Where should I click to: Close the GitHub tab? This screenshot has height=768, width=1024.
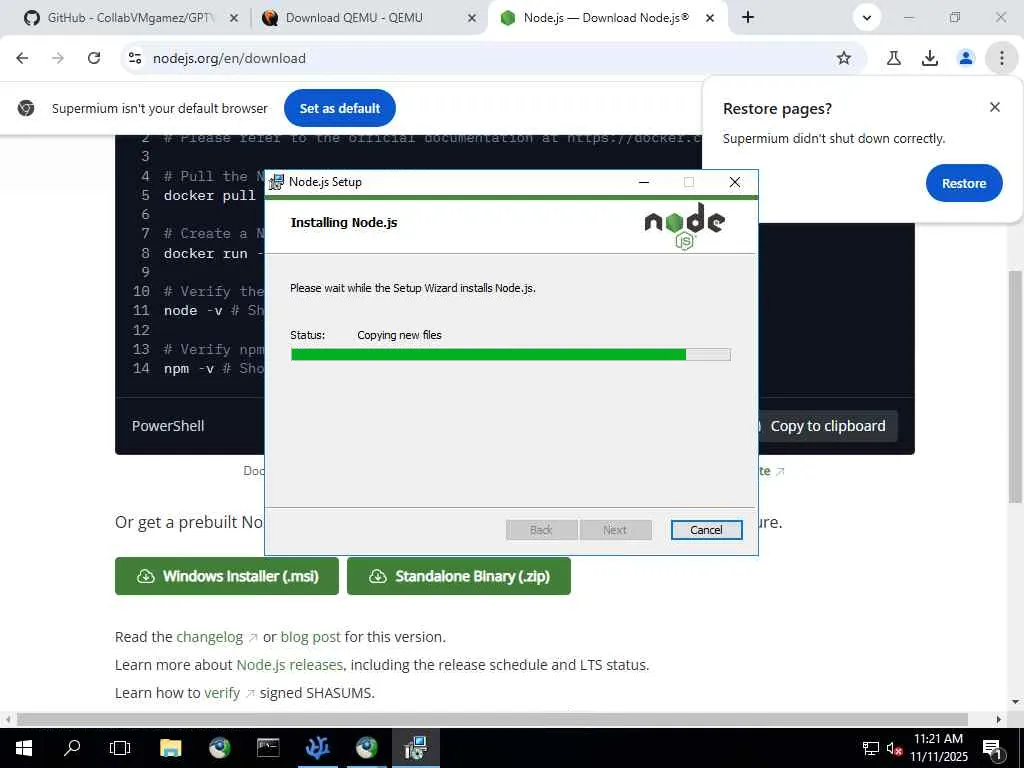234,18
